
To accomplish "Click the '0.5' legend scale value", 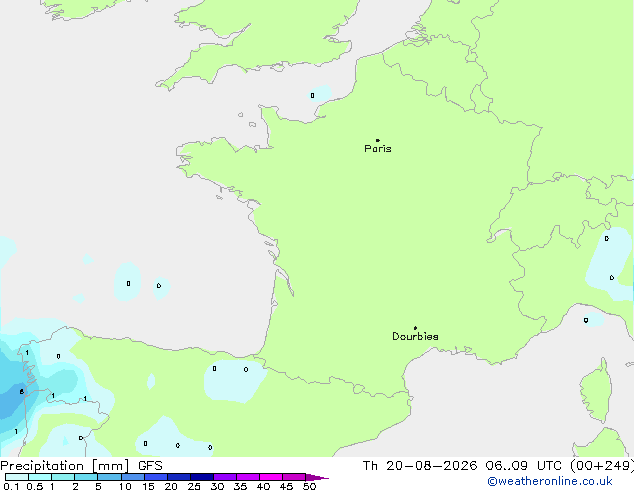I will (35, 486).
